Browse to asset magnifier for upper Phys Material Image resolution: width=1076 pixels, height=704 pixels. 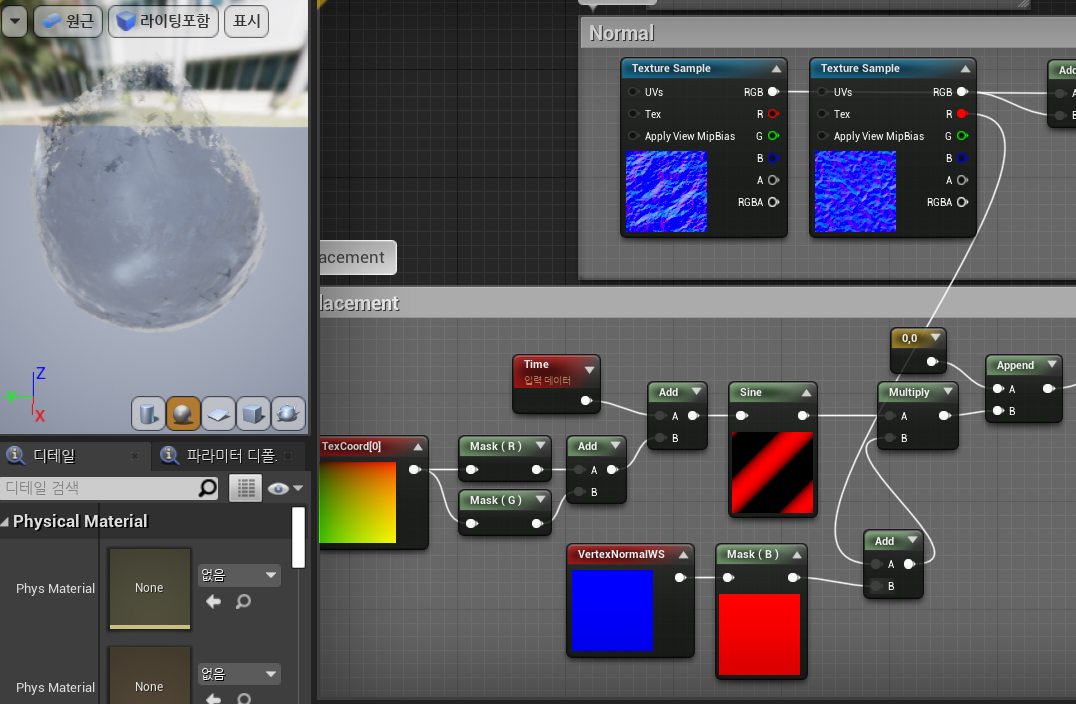[244, 602]
